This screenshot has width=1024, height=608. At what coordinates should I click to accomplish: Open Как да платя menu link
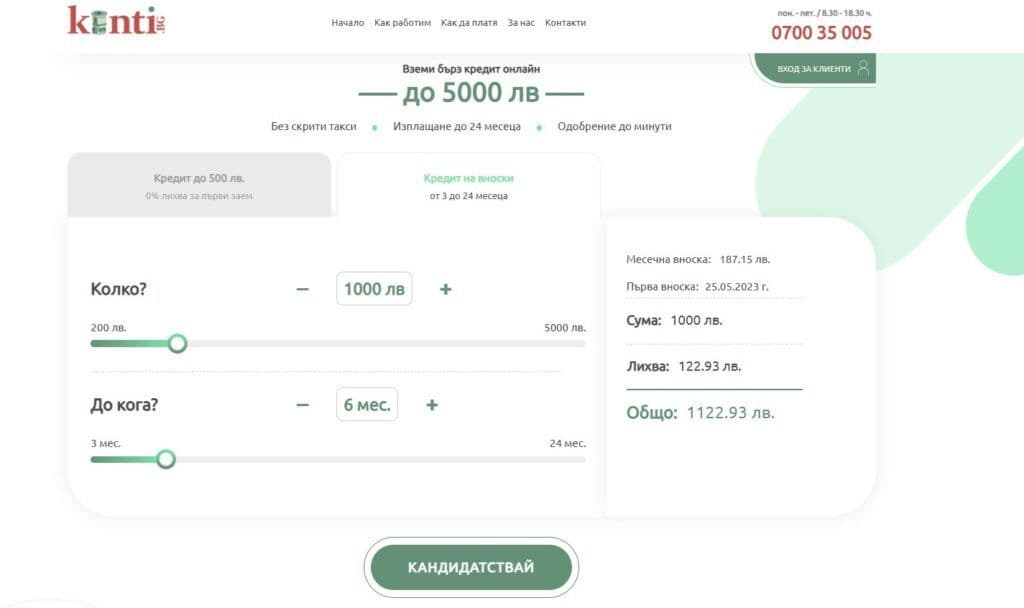(x=469, y=23)
